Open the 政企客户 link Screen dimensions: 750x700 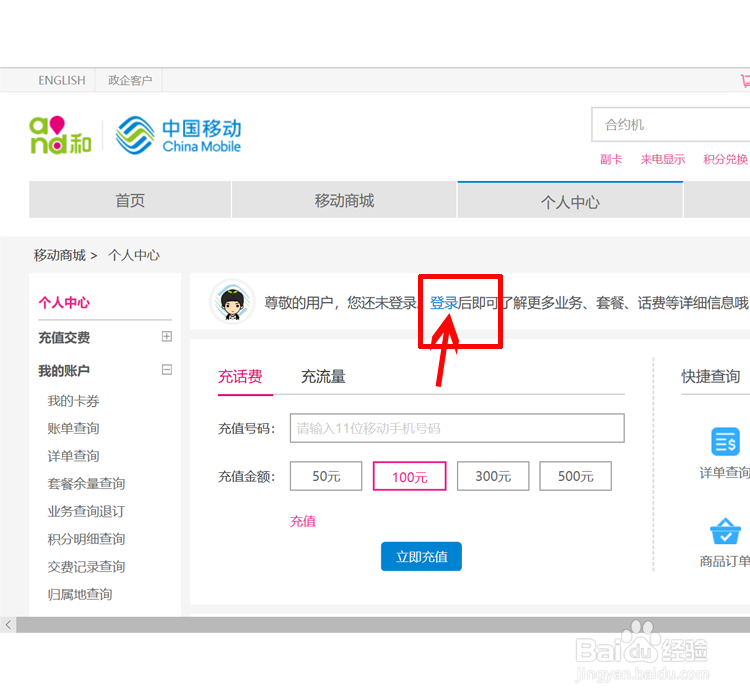pos(130,80)
